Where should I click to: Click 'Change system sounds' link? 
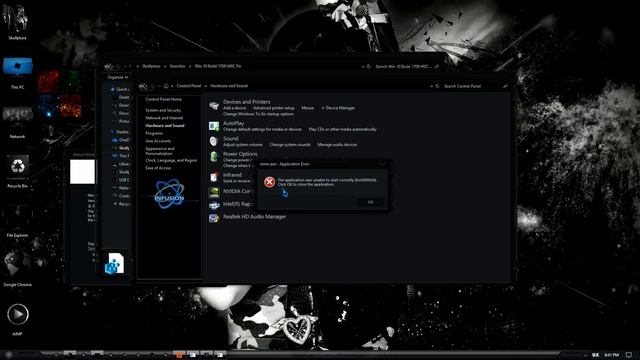pyautogui.click(x=290, y=145)
